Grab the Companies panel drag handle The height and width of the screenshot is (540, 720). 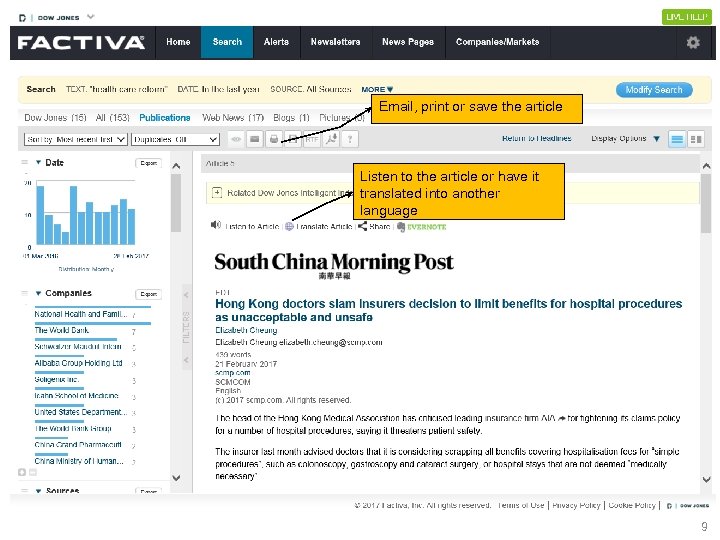(x=24, y=293)
